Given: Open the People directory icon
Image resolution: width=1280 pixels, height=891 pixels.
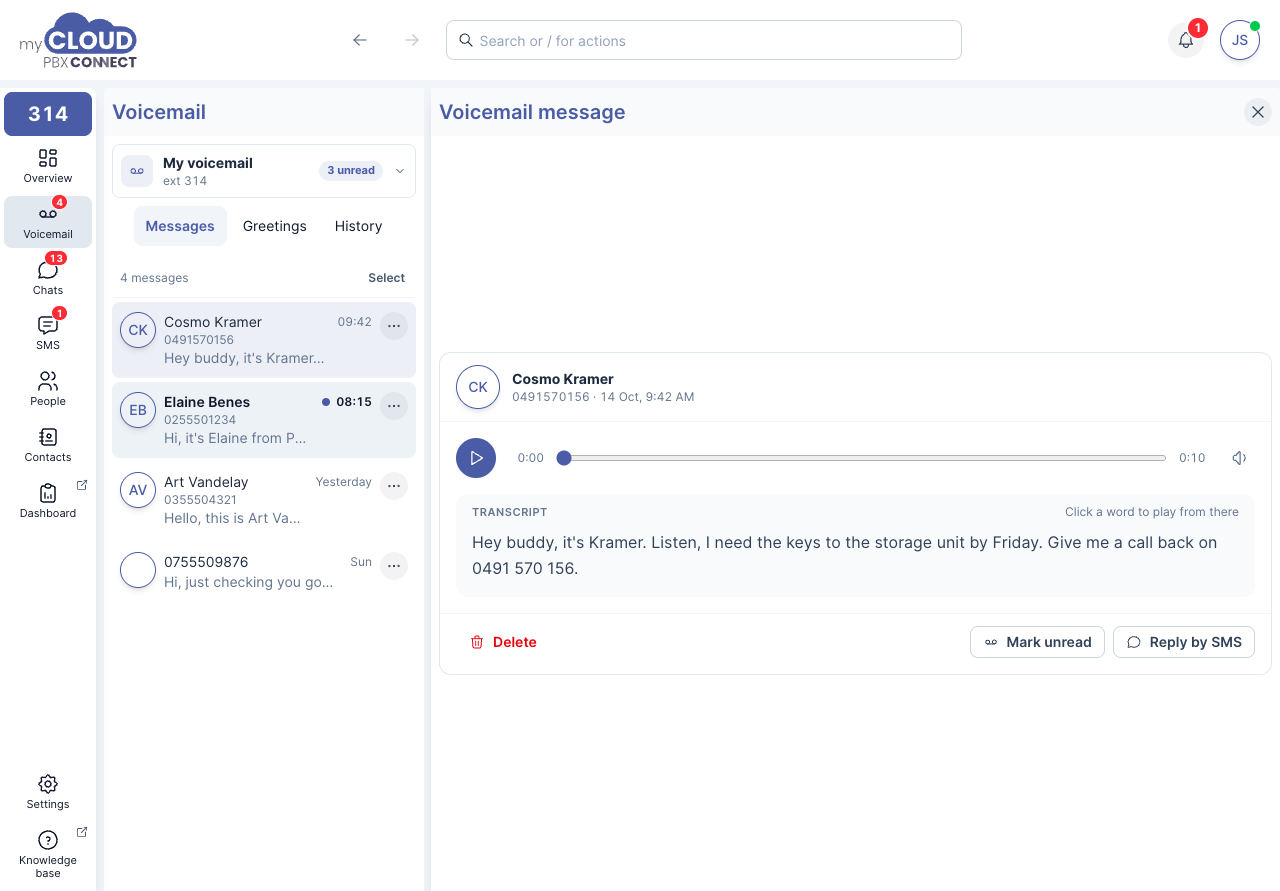Looking at the screenshot, I should tap(48, 389).
